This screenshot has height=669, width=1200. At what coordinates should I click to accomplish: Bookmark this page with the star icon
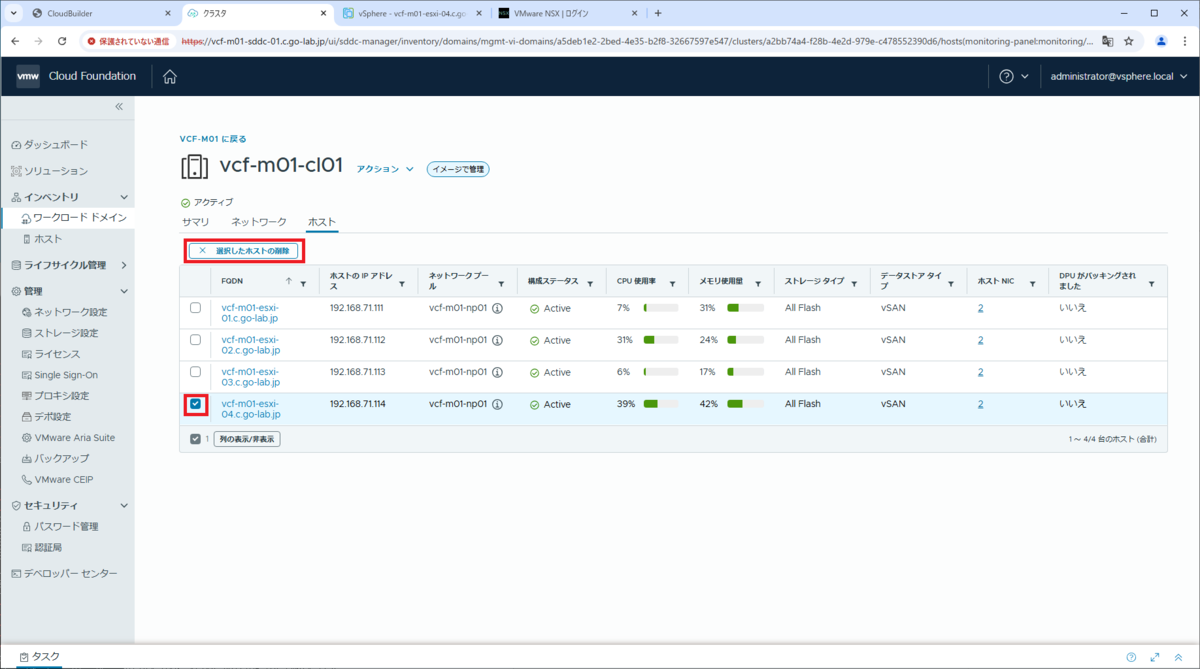[1129, 41]
